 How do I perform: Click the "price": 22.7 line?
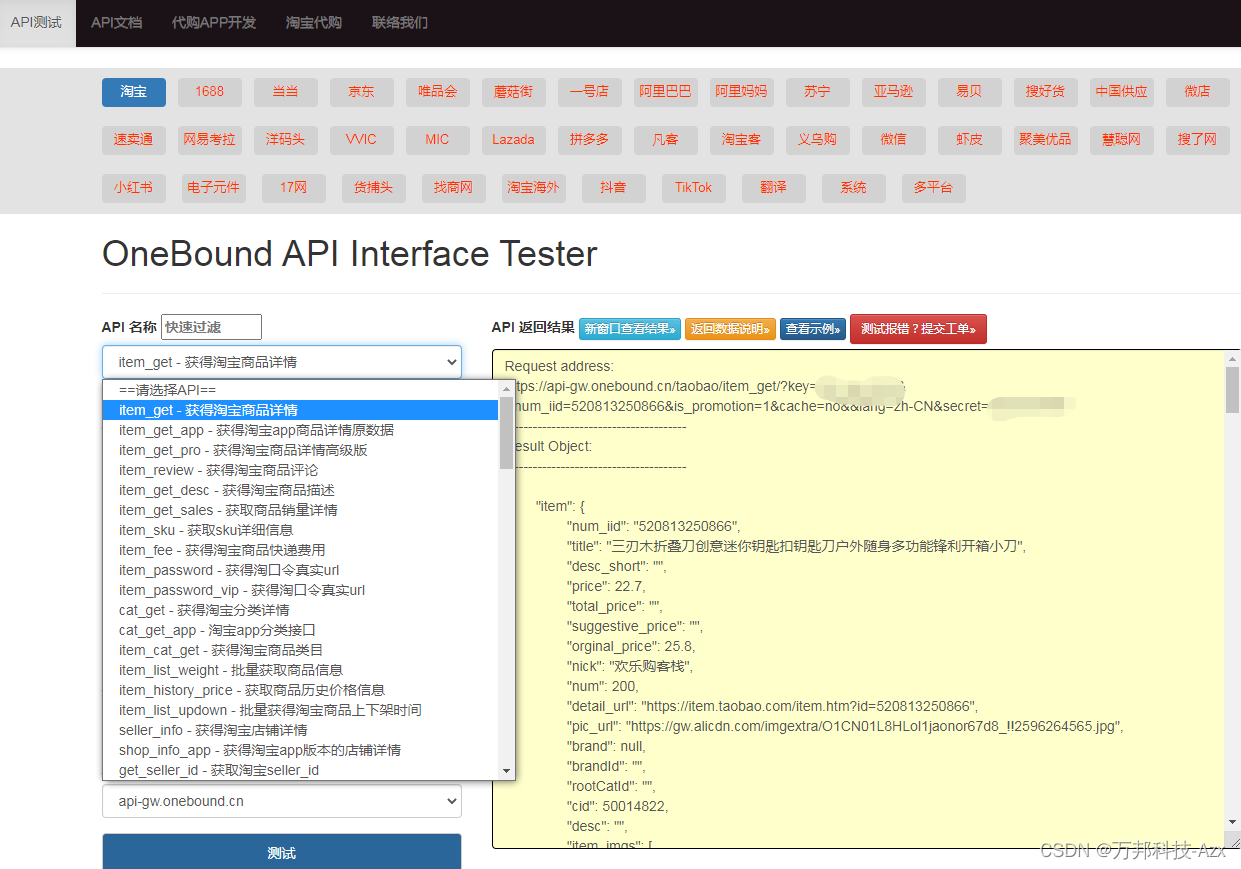(x=606, y=586)
